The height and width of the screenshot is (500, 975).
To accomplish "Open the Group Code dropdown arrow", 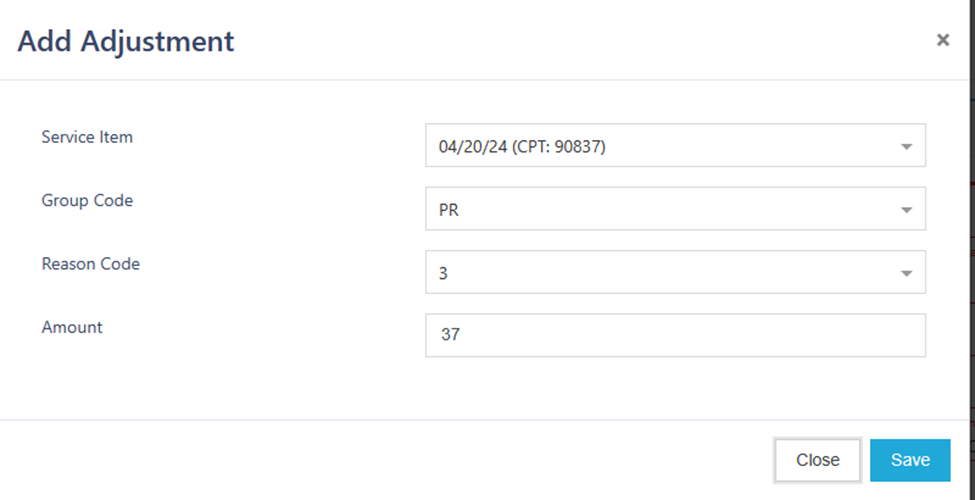I will coord(906,210).
